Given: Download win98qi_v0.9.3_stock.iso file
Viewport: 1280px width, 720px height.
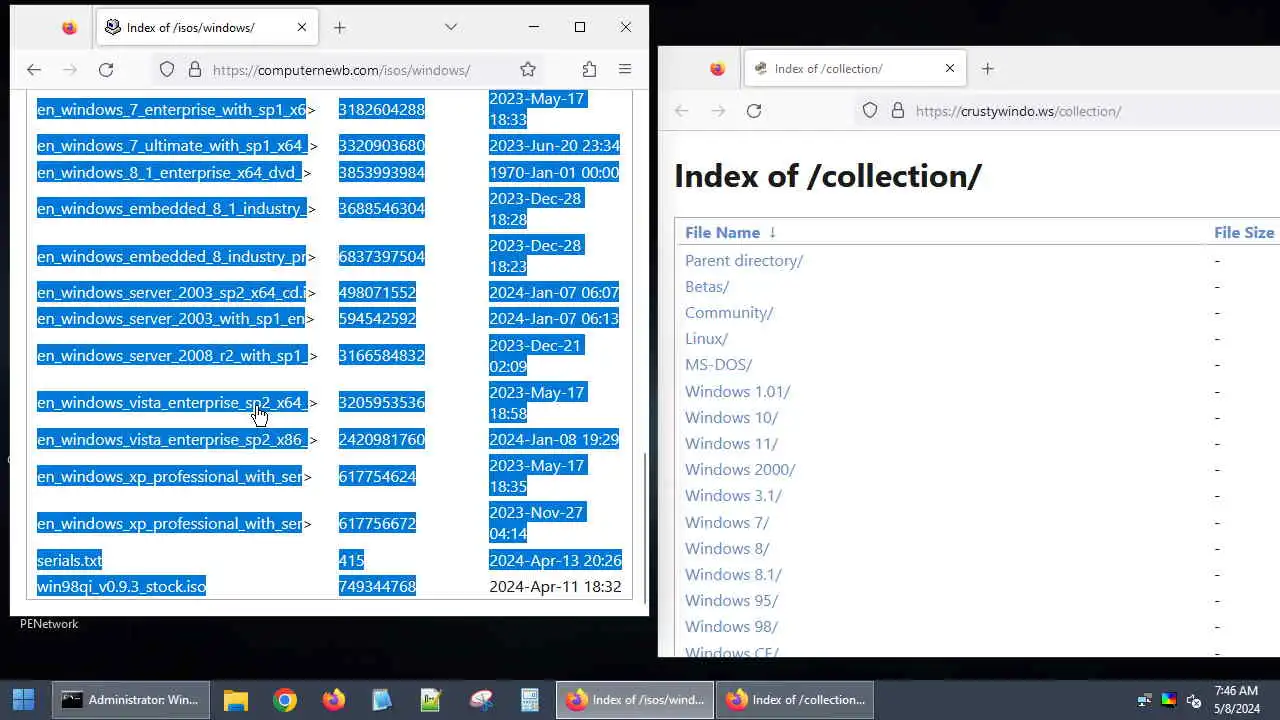Looking at the screenshot, I should (121, 586).
